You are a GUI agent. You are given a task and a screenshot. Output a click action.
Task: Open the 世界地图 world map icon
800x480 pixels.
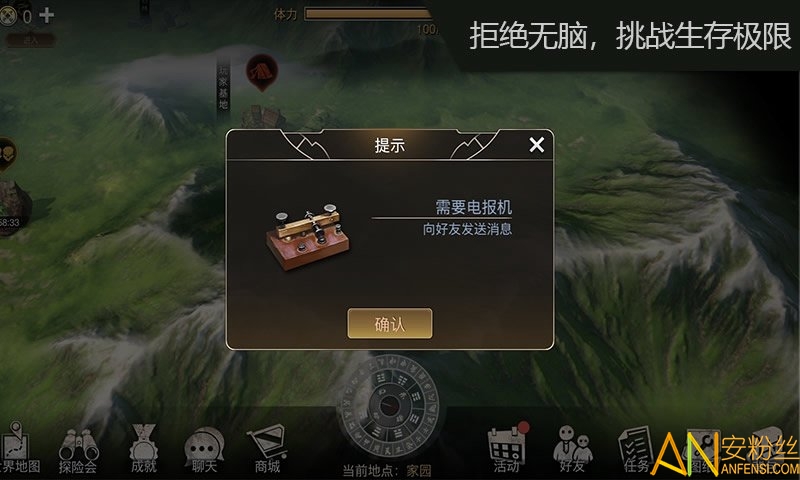pos(18,448)
